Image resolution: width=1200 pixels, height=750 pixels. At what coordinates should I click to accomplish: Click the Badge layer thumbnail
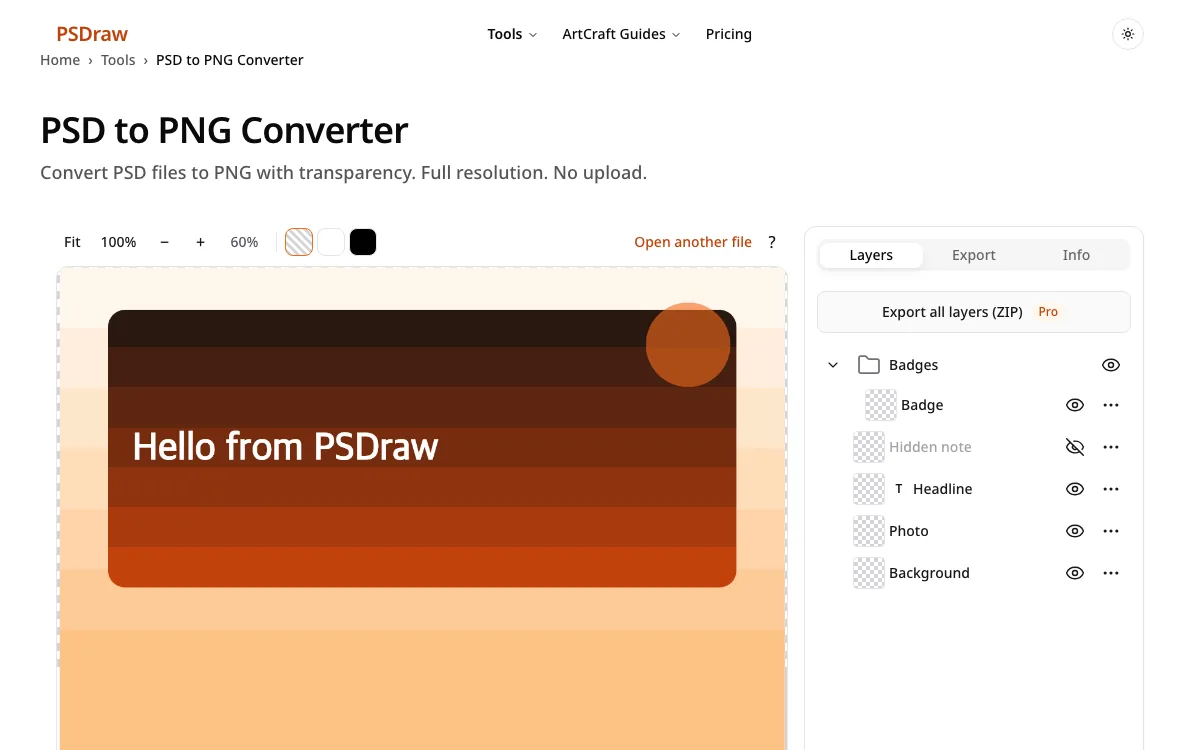point(881,405)
